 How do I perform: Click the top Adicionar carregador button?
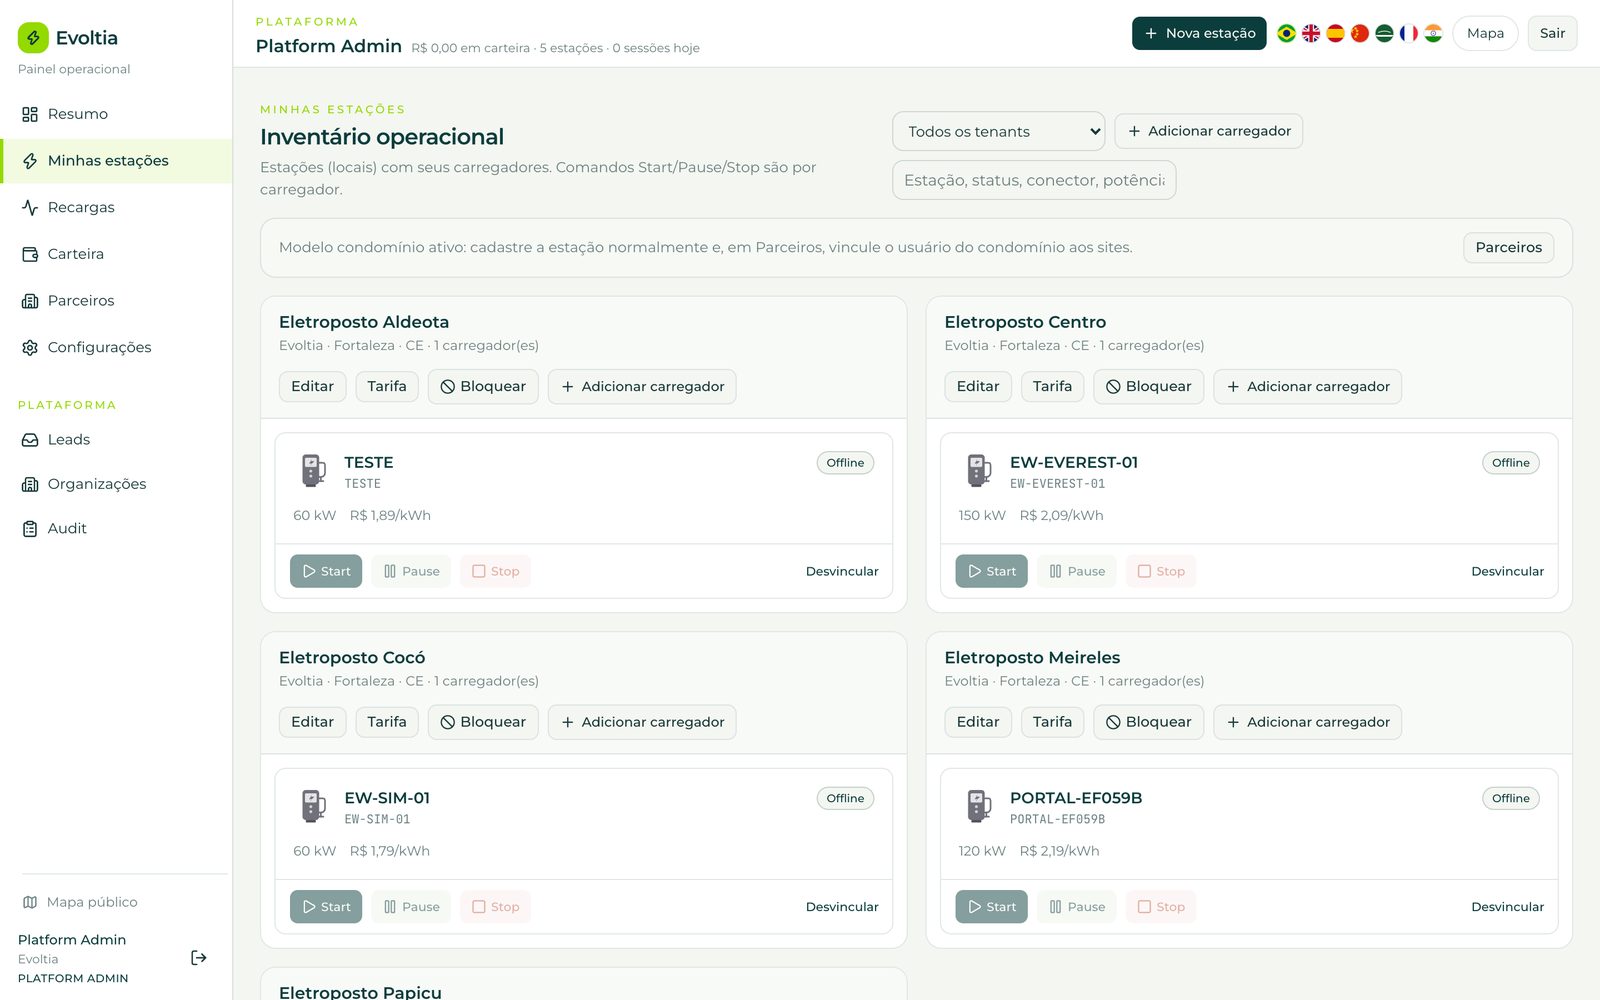[x=1208, y=131]
